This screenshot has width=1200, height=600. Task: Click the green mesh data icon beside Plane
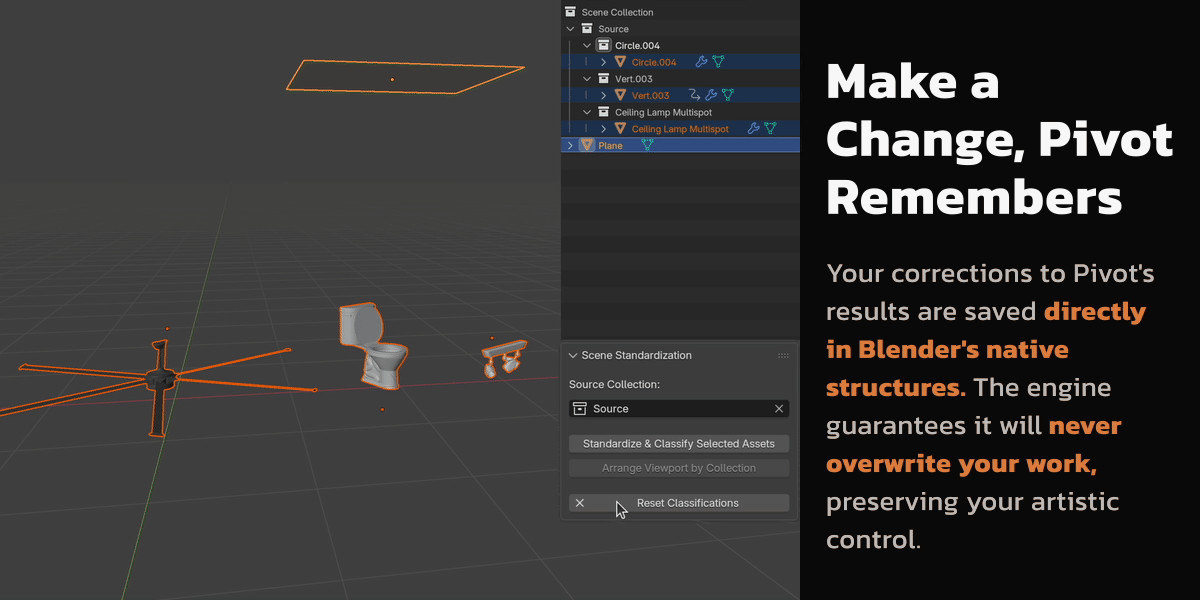click(647, 145)
